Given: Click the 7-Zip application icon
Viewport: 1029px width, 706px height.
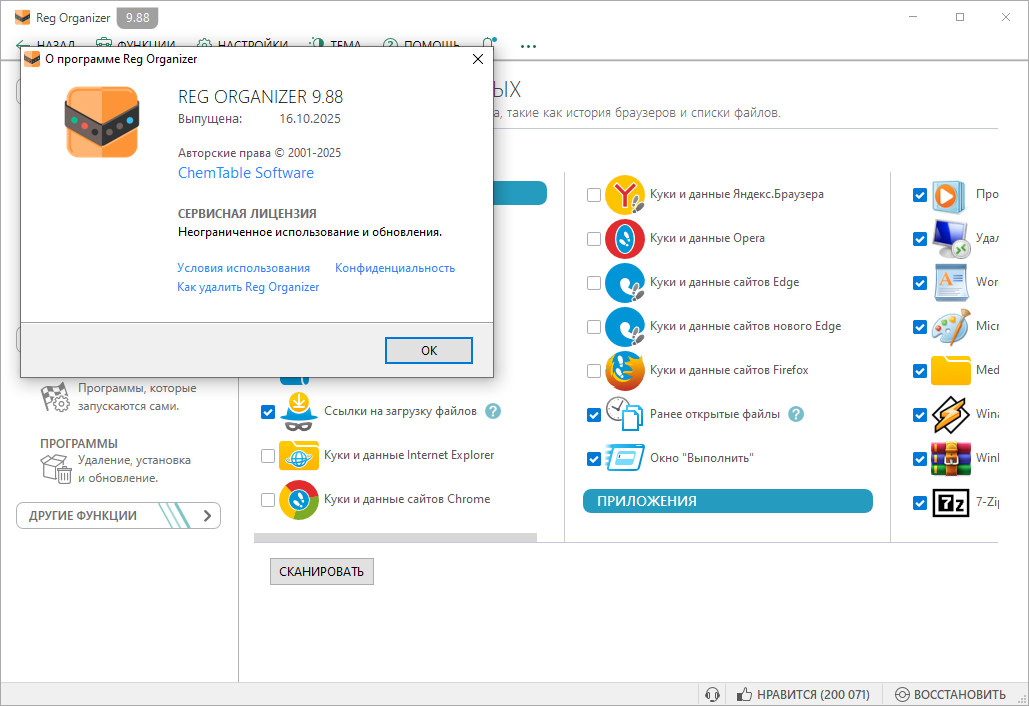Looking at the screenshot, I should (950, 503).
